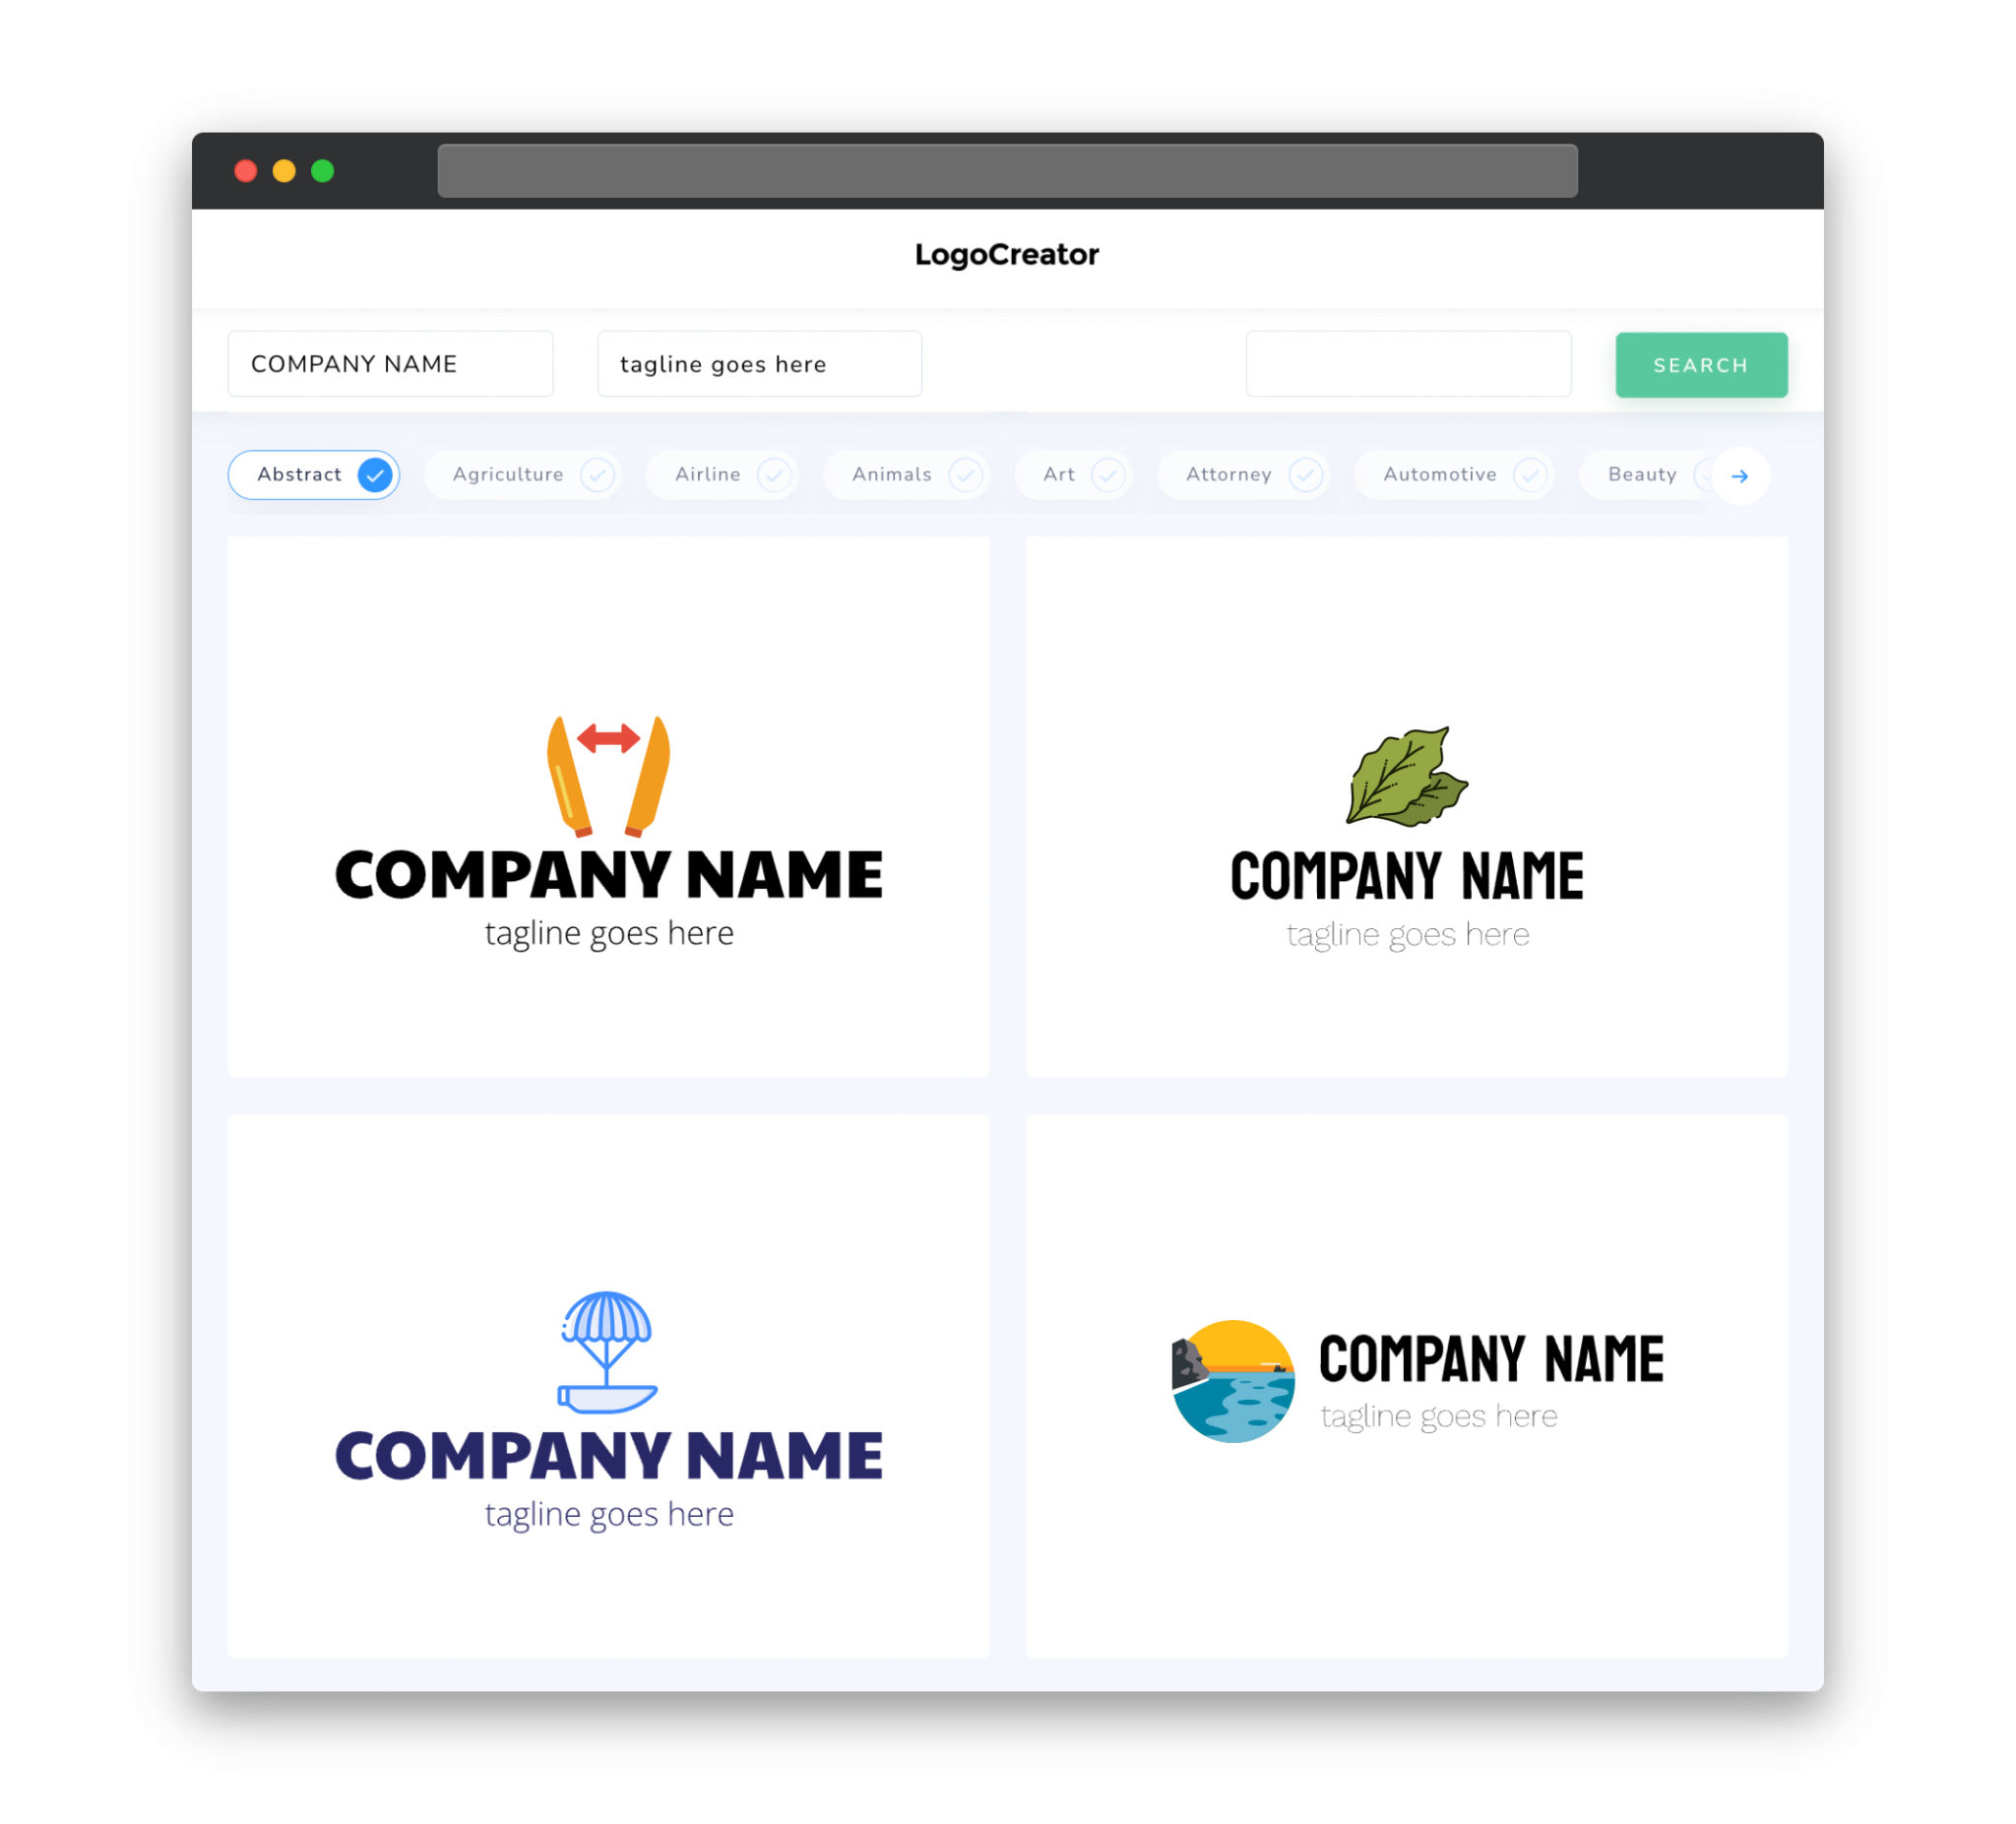Click the Abstract category checkmark icon

pos(376,474)
